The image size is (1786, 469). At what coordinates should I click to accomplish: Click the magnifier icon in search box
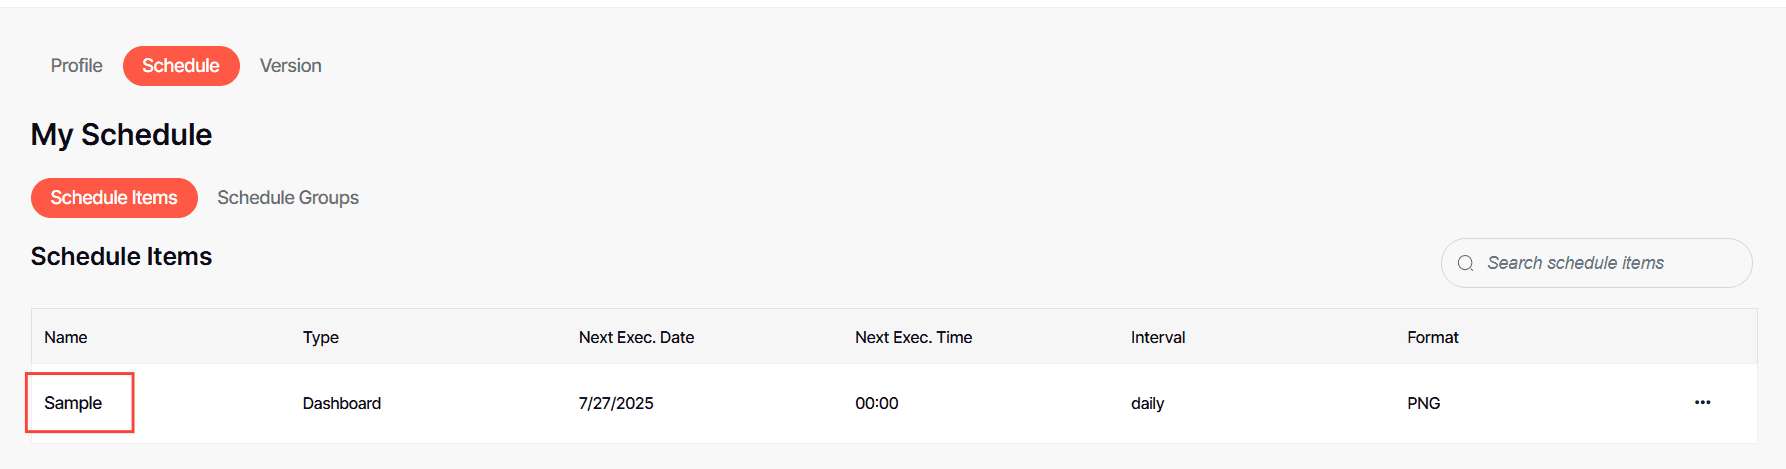coord(1466,263)
